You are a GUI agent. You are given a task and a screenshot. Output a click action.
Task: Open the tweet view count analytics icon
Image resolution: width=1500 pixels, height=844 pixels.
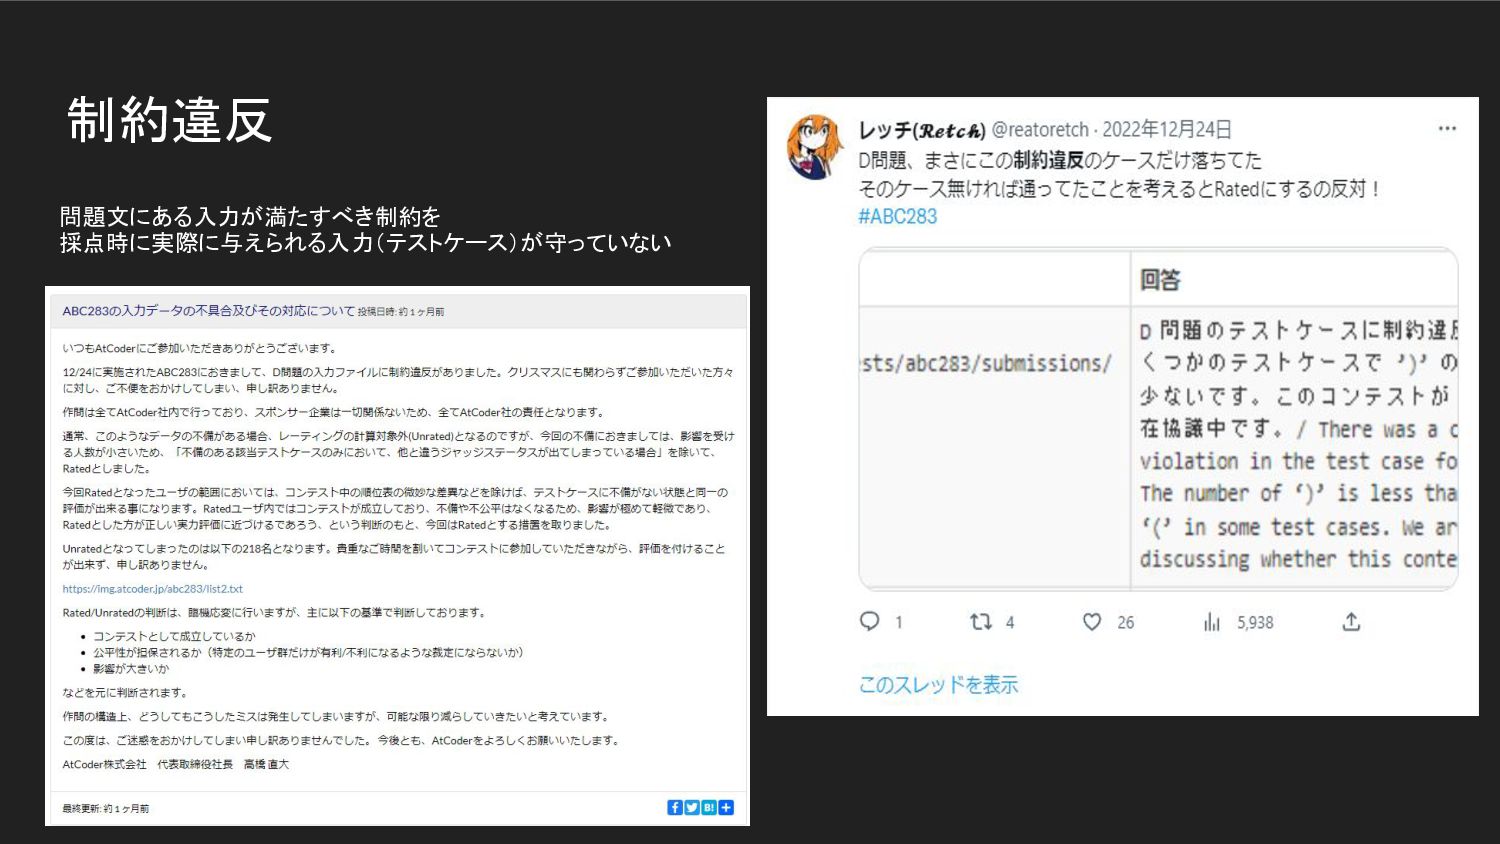1212,622
